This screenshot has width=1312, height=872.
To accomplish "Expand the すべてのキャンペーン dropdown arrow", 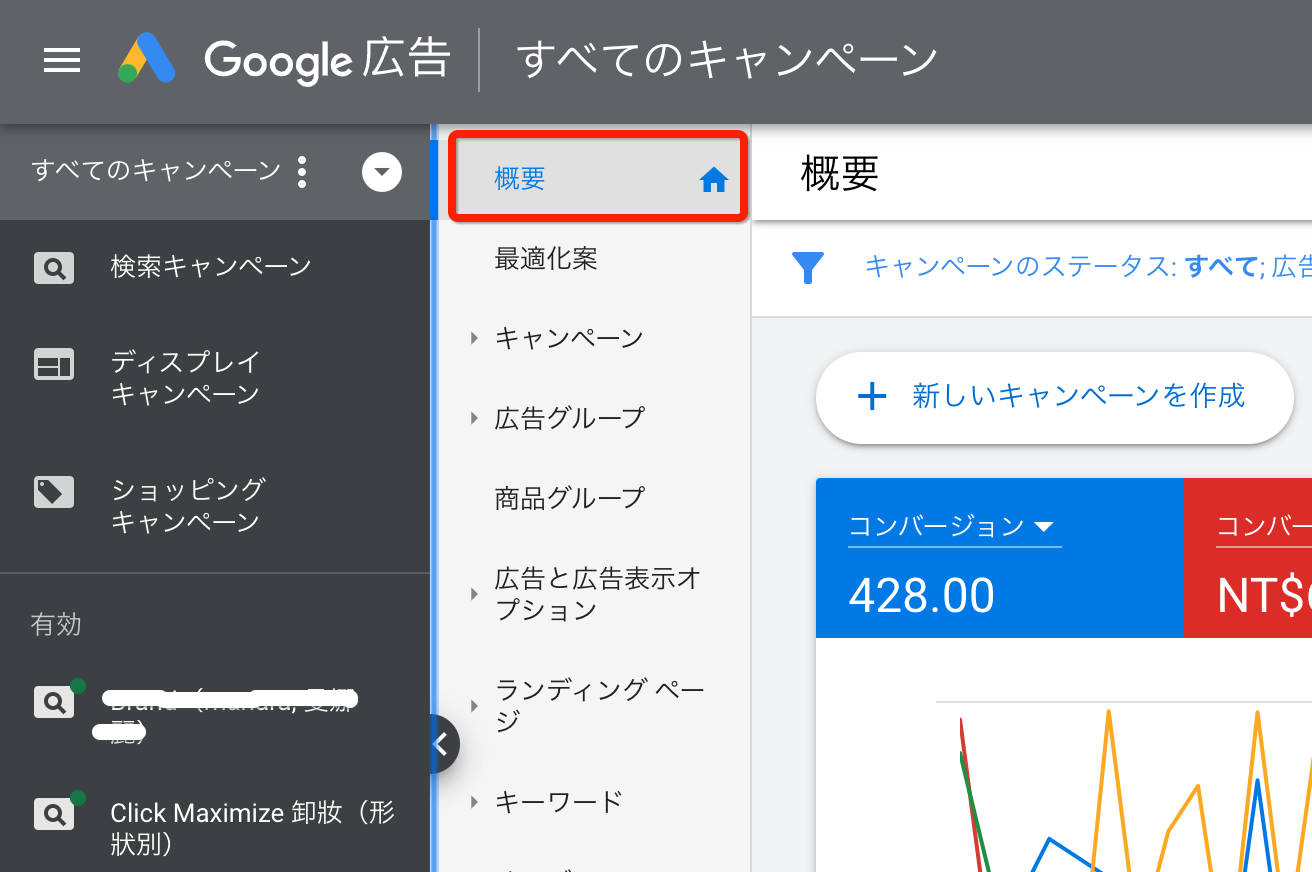I will (x=381, y=172).
